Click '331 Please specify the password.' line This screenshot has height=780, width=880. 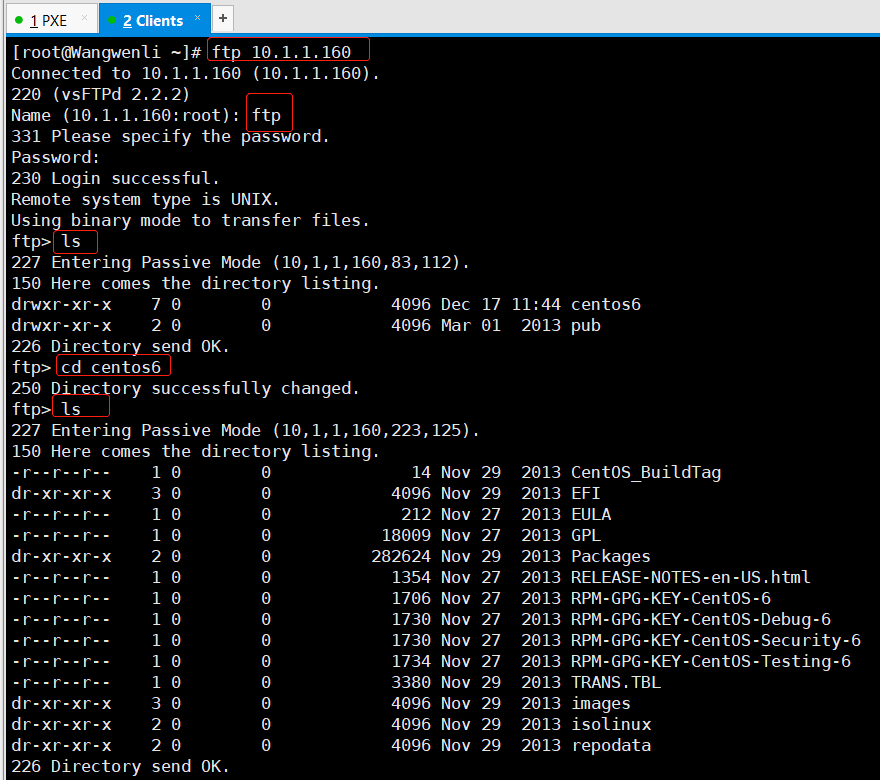coord(170,136)
